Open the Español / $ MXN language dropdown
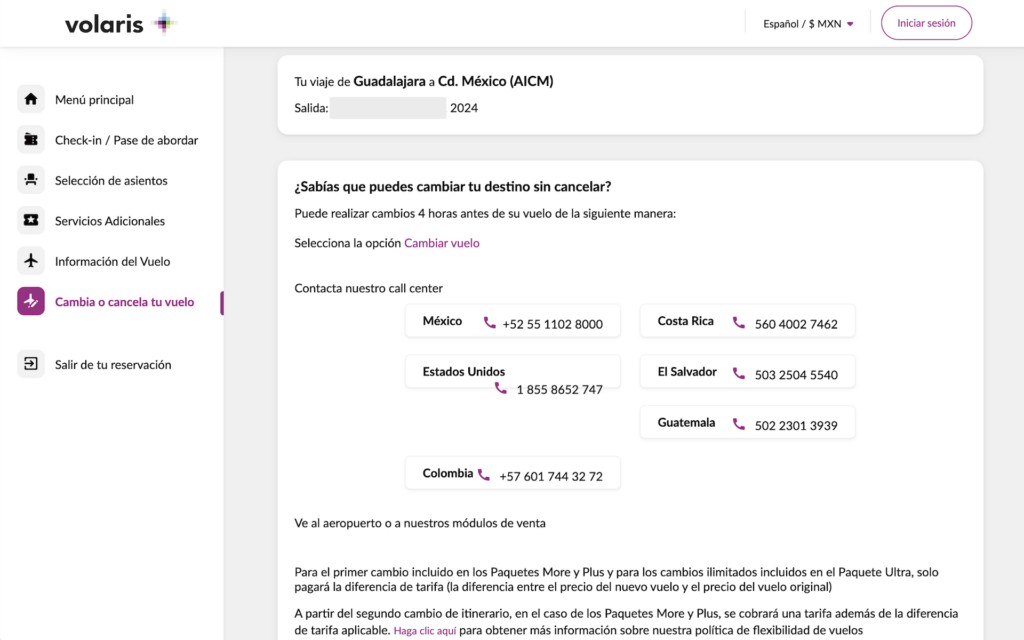Screen dimensions: 1024x640 tap(808, 24)
